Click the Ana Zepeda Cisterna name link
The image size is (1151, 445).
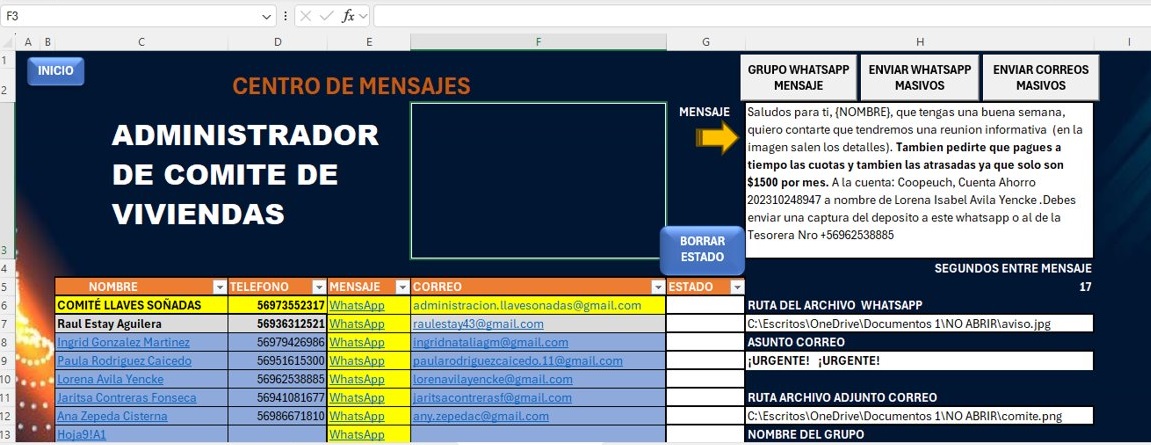pos(112,416)
